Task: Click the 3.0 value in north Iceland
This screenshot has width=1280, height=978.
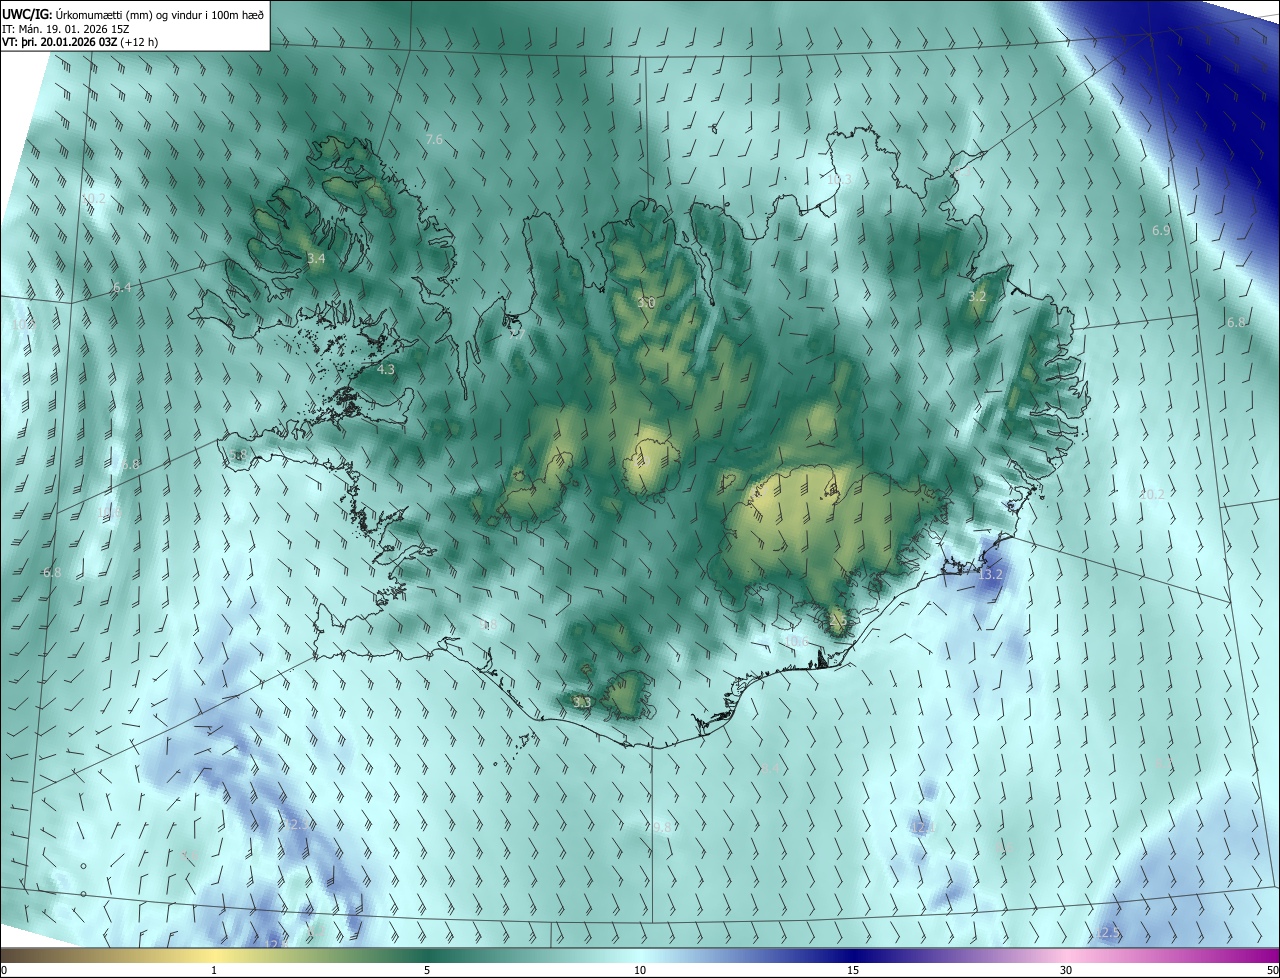Action: click(646, 302)
